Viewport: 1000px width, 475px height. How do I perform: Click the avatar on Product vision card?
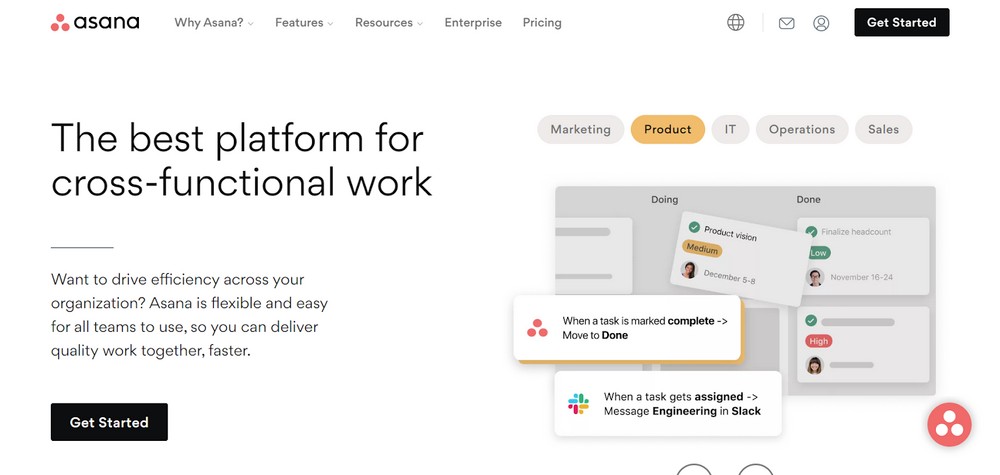click(x=689, y=270)
